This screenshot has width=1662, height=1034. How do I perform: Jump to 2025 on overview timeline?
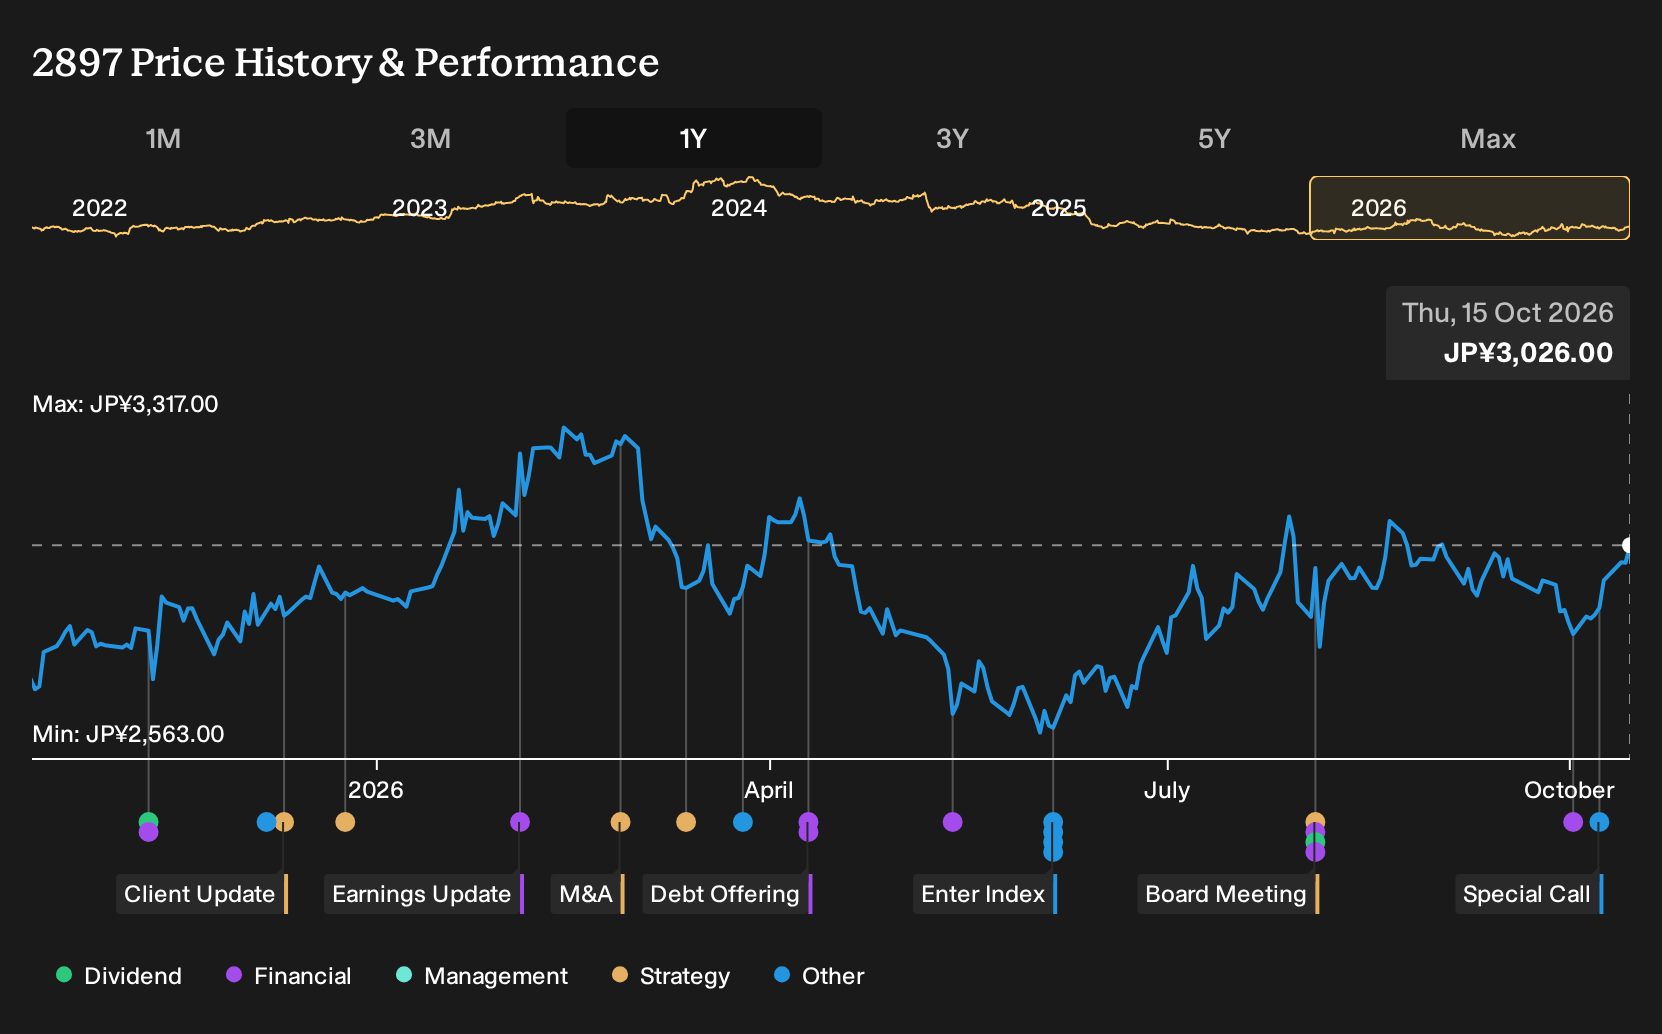click(1058, 208)
